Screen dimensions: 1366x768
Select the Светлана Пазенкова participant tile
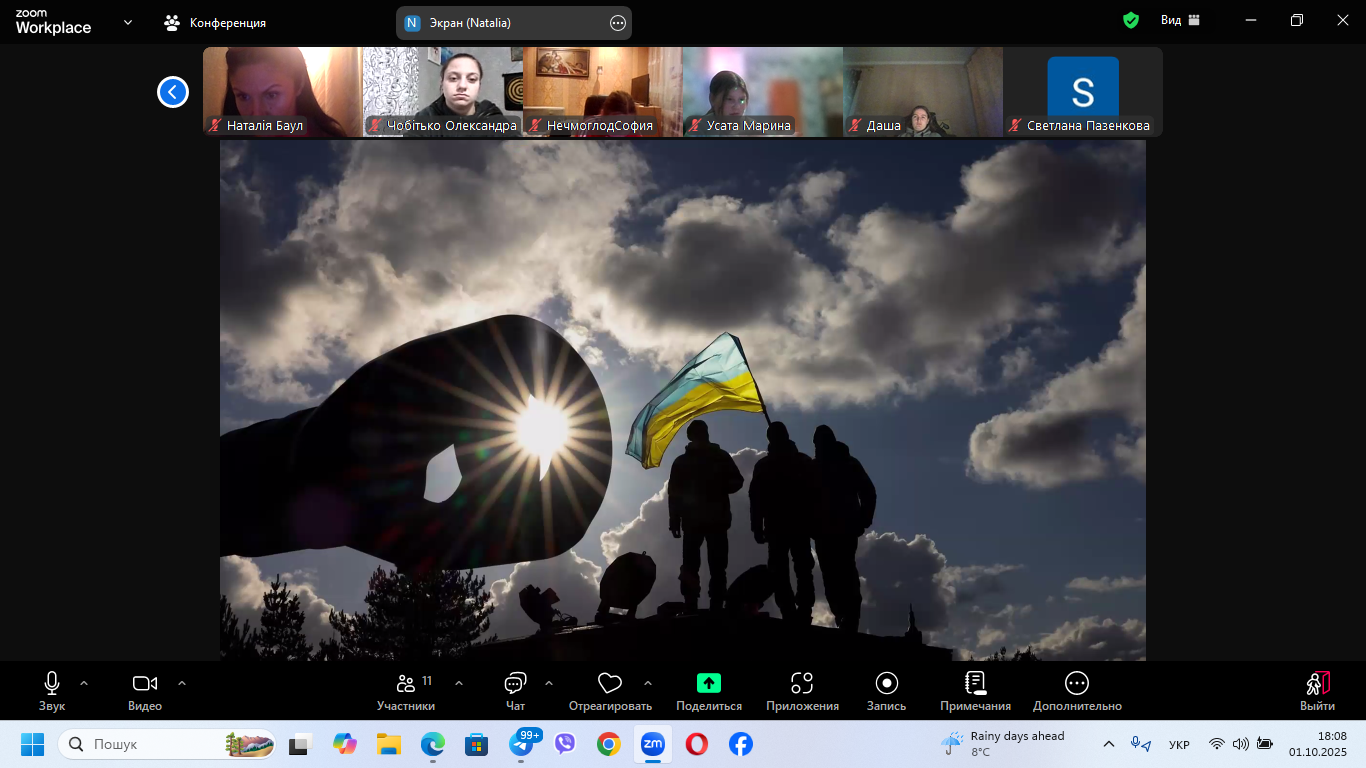tap(1083, 92)
